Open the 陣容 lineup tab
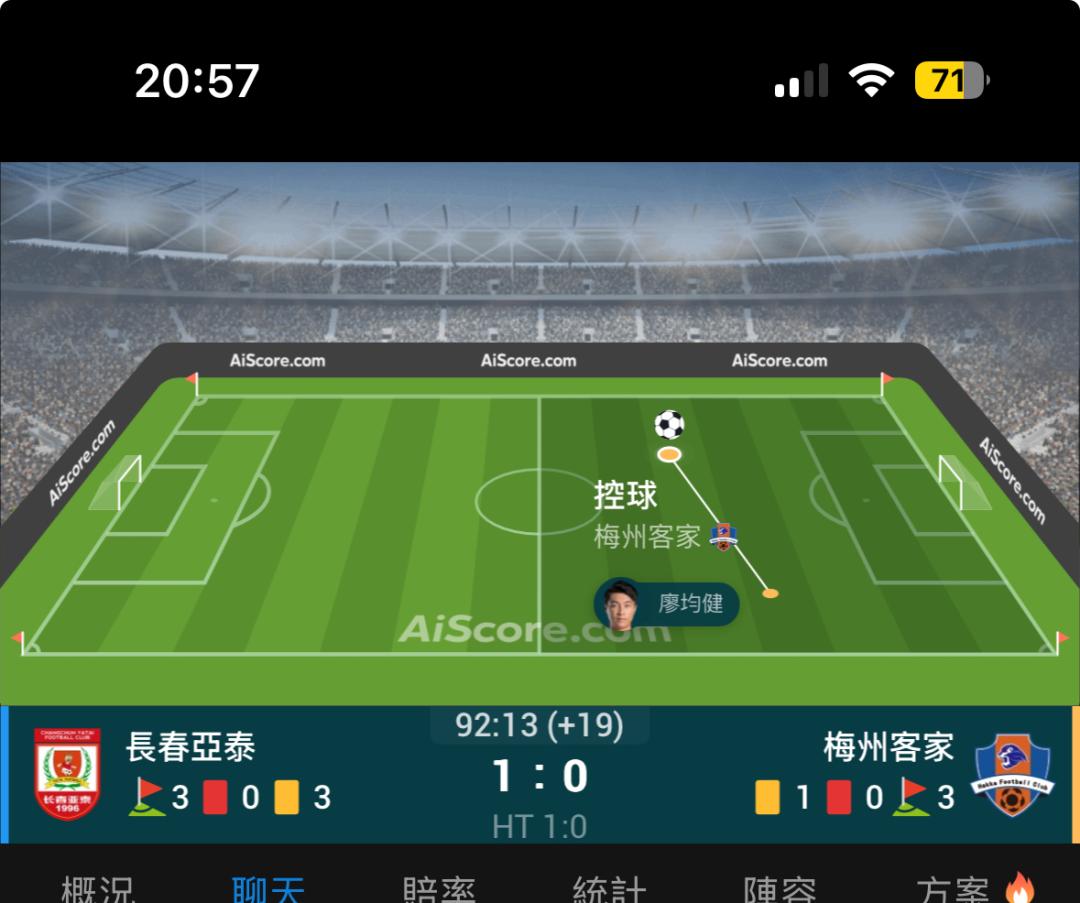The height and width of the screenshot is (903, 1080). coord(780,889)
